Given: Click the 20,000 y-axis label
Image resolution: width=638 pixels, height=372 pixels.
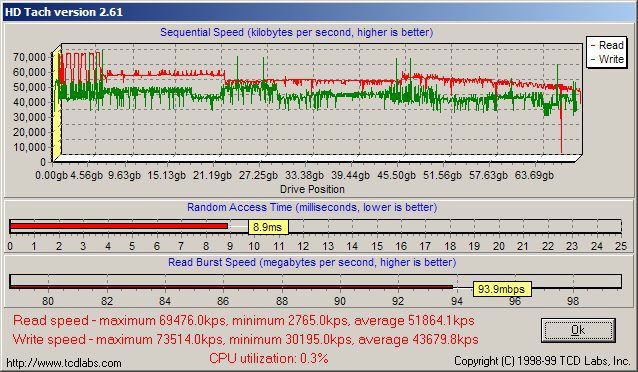Looking at the screenshot, I should click(29, 132).
